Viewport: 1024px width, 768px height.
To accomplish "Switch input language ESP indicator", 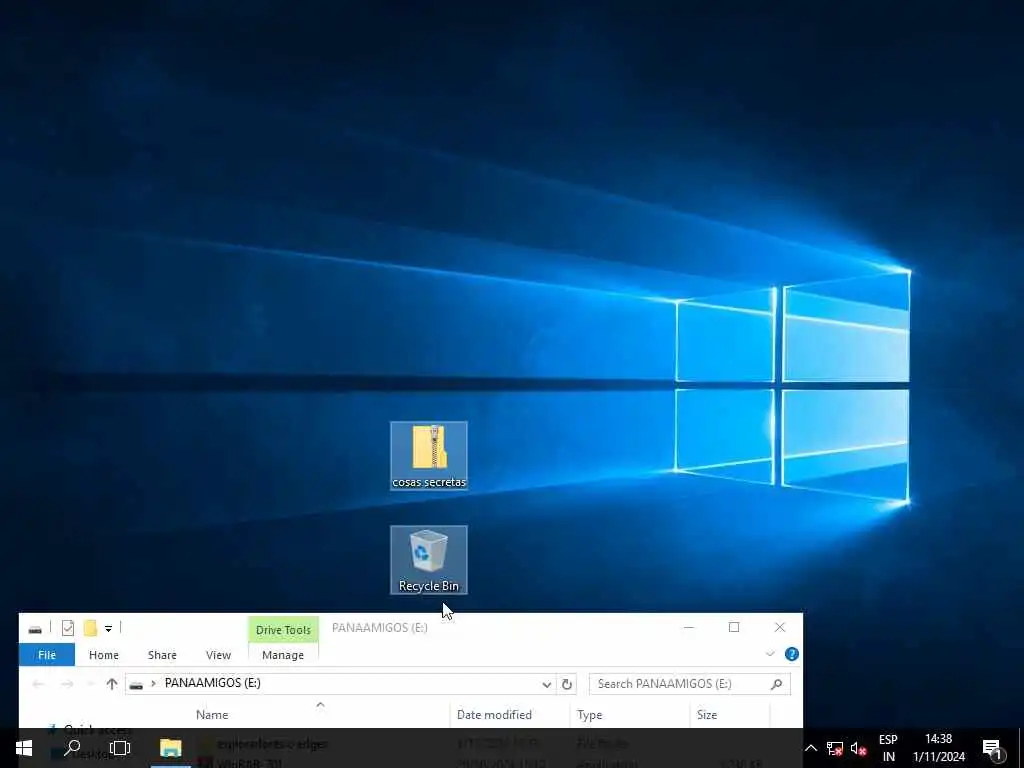I will click(888, 748).
